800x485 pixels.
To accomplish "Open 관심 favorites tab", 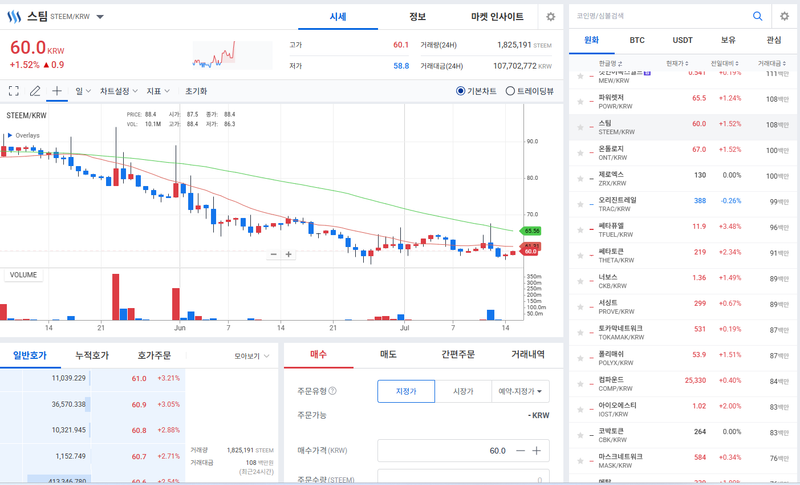I will pos(773,40).
